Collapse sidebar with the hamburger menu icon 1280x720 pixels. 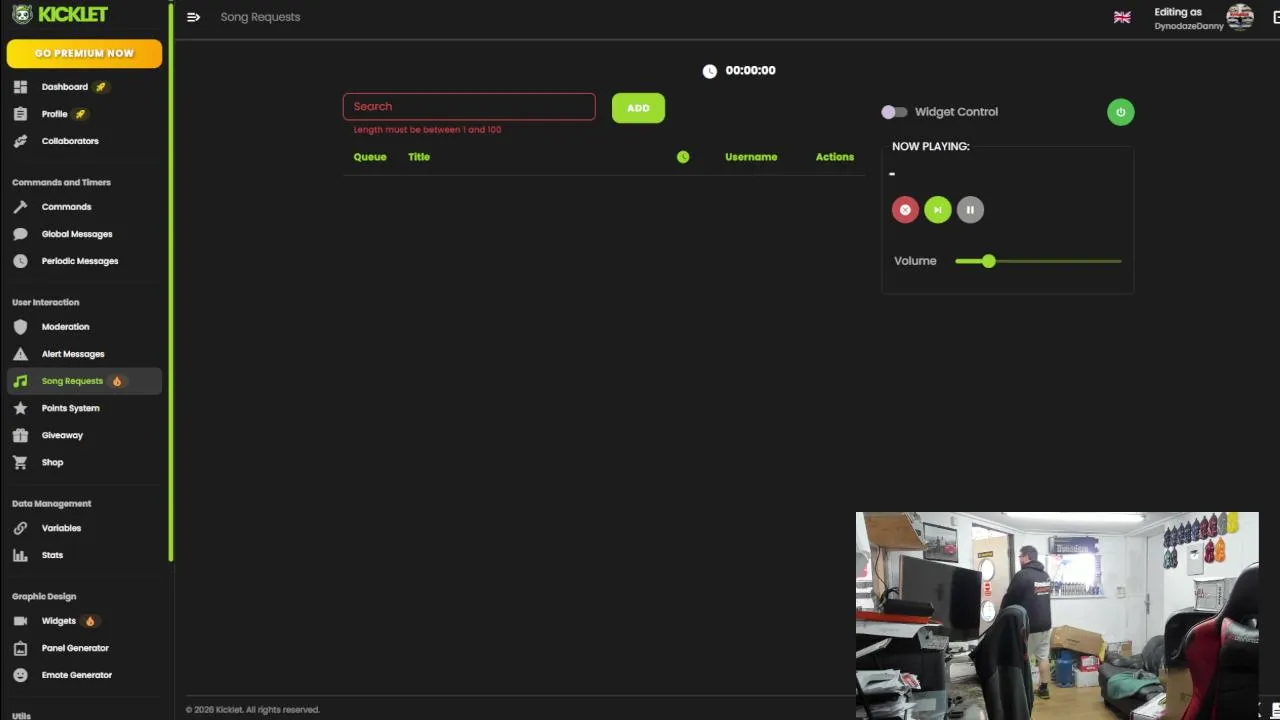point(193,17)
